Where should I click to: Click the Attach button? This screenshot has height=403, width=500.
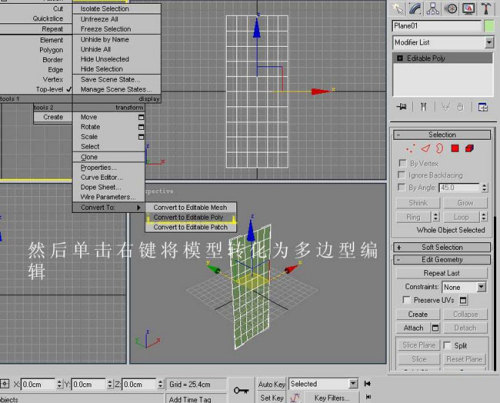(x=413, y=328)
